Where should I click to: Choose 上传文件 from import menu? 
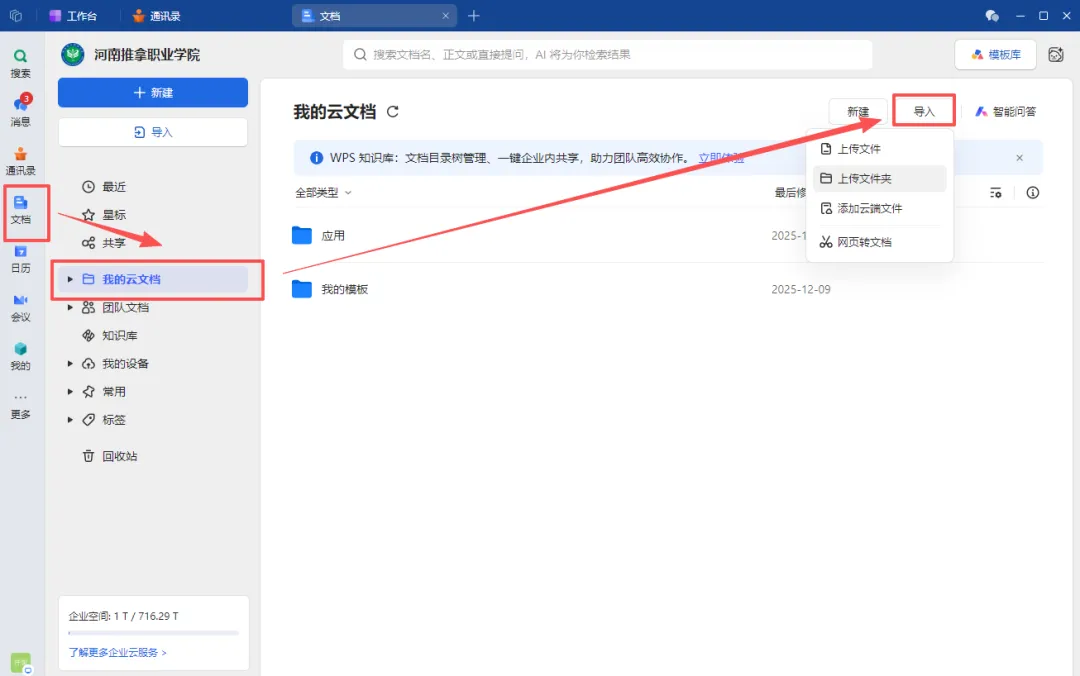point(879,149)
